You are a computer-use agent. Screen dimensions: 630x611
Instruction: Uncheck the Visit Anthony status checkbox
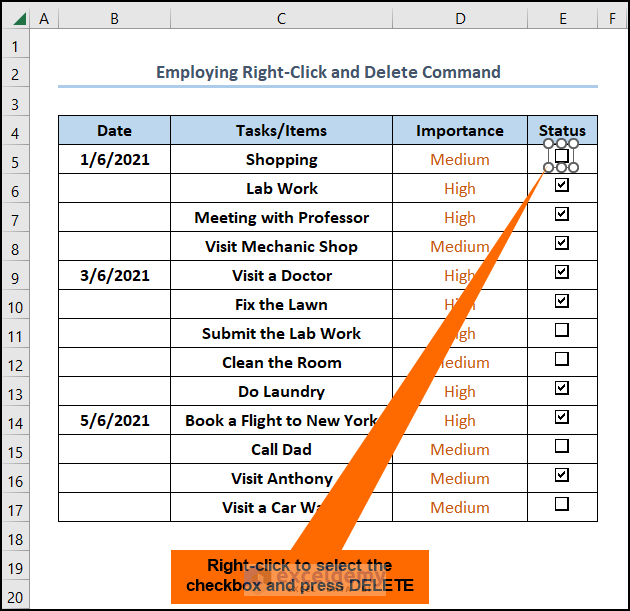click(562, 475)
